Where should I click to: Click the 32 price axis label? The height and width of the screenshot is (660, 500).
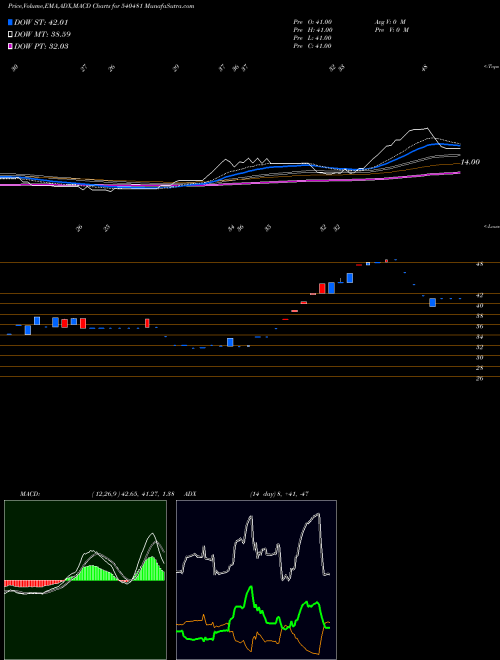[x=479, y=347]
